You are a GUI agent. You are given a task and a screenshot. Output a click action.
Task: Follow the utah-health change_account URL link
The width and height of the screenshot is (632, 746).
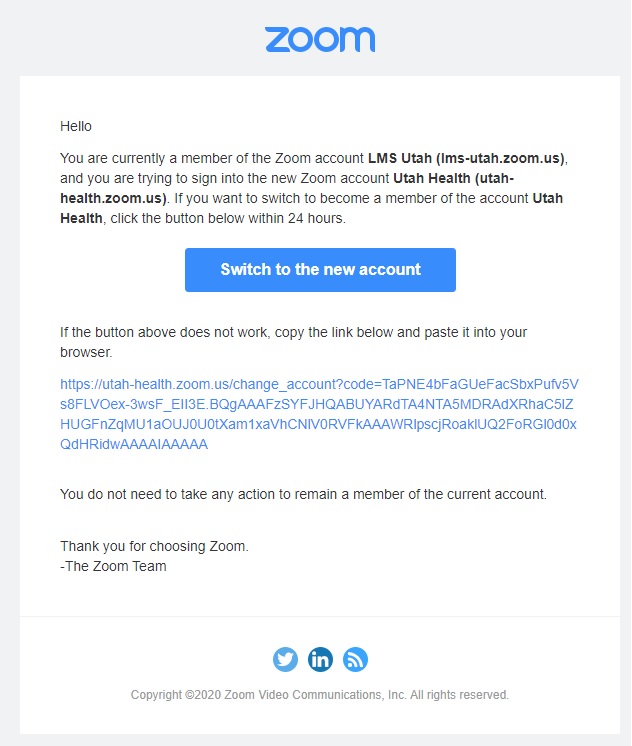point(319,384)
